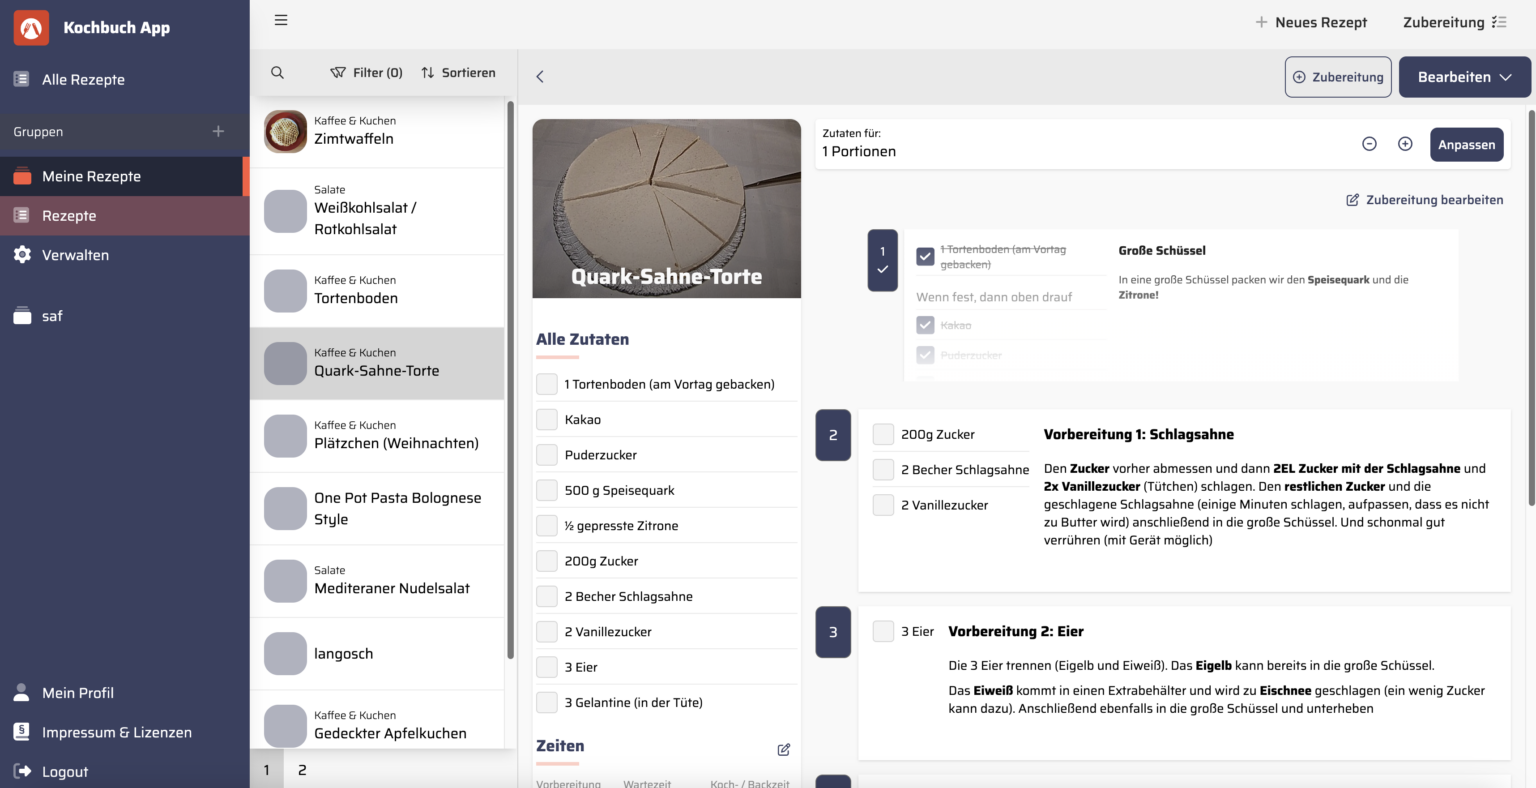Open the Sortieren options
Viewport: 1536px width, 788px height.
[458, 73]
